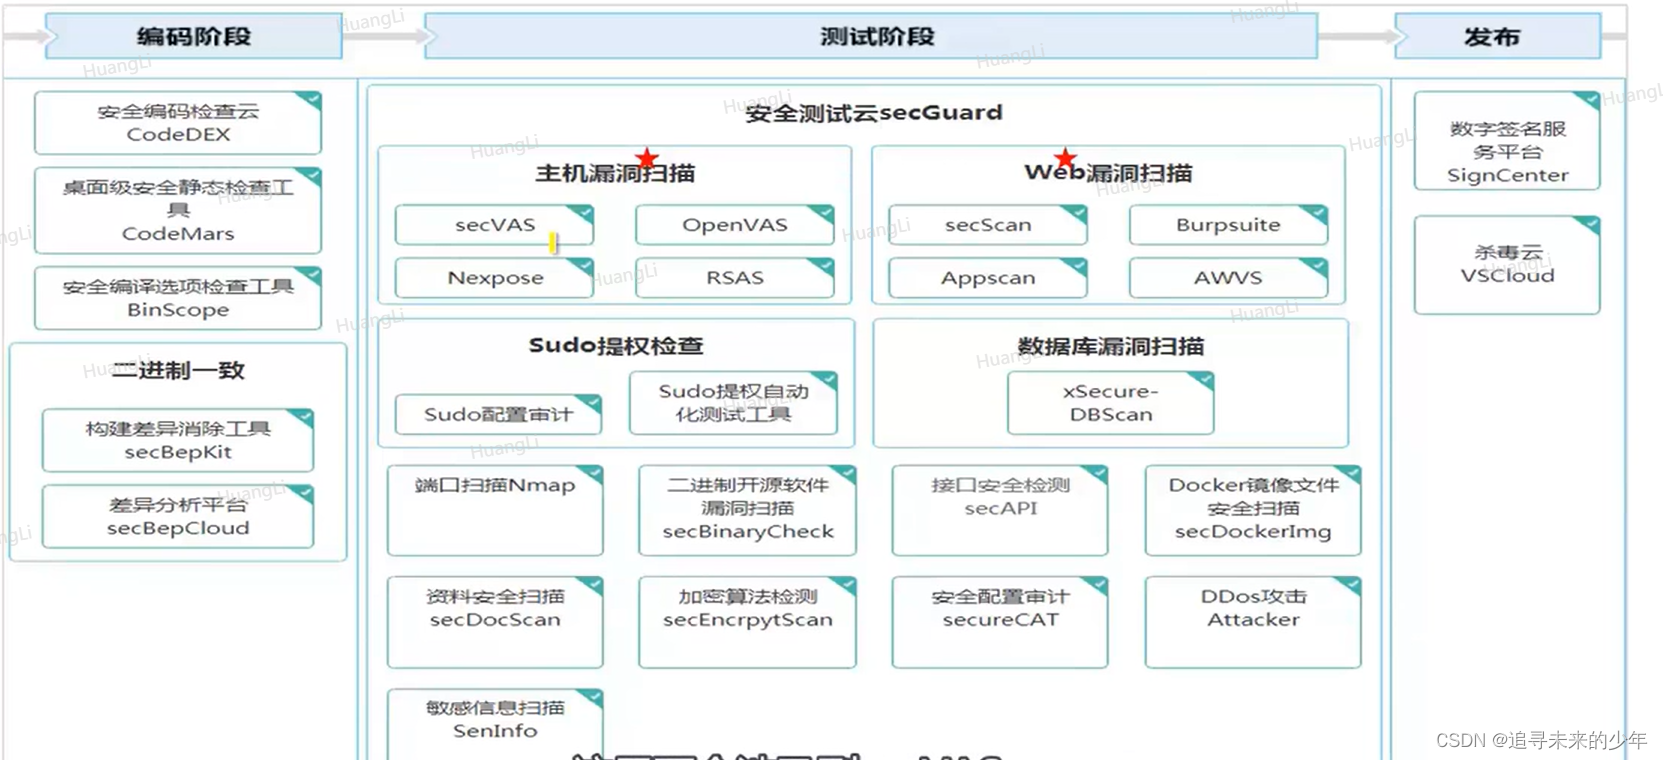Select the BinScope 安全编译选项检查工具 box
Image resolution: width=1663 pixels, height=760 pixels.
click(178, 298)
